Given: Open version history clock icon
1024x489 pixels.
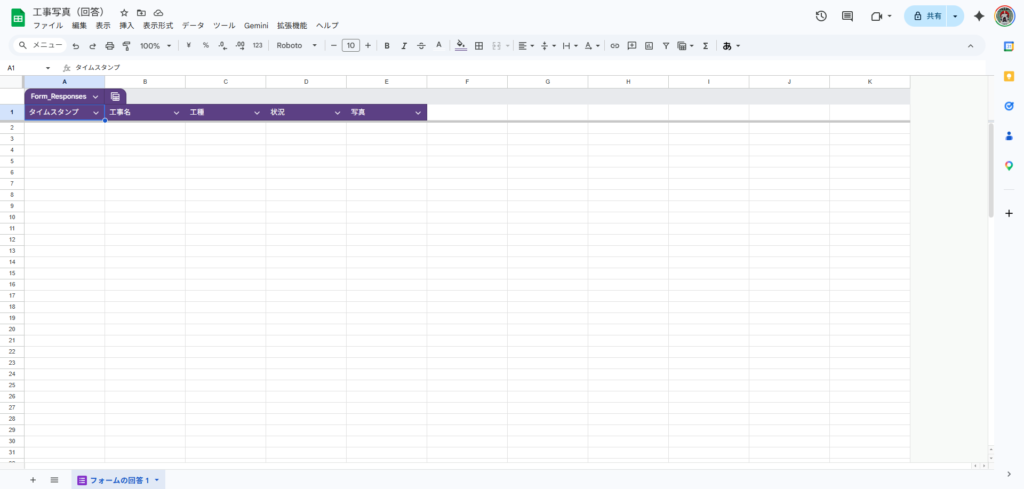Looking at the screenshot, I should [x=821, y=16].
